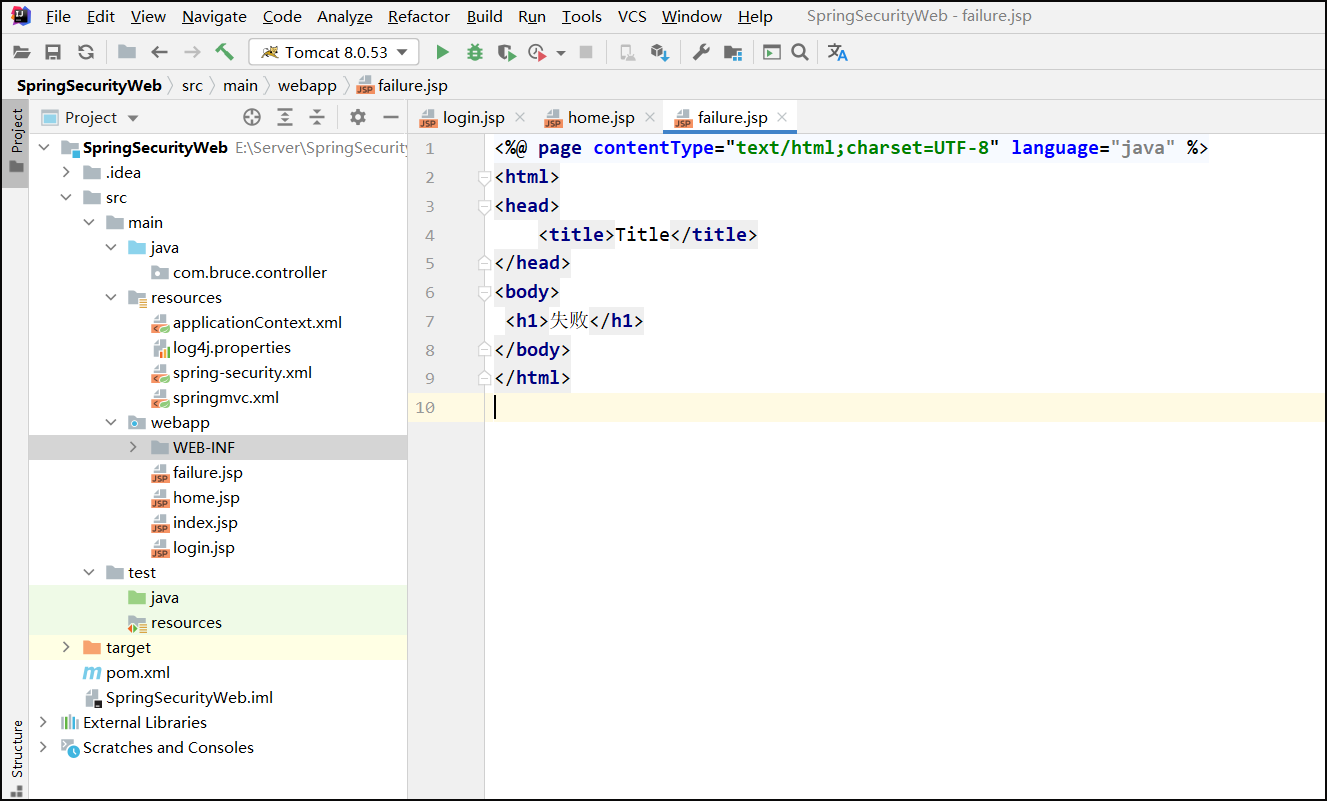This screenshot has width=1327, height=801.
Task: Click line 10 in the editor
Action: 905,407
